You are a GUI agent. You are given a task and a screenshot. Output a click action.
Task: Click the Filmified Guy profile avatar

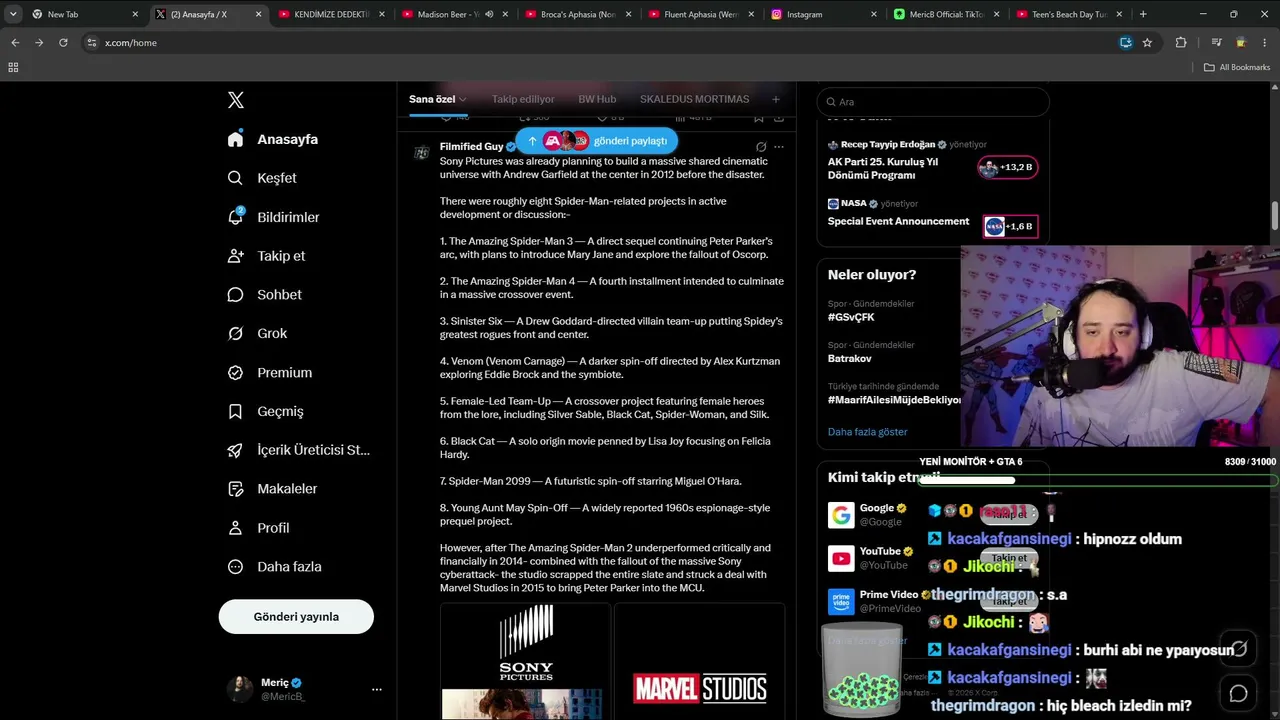422,152
